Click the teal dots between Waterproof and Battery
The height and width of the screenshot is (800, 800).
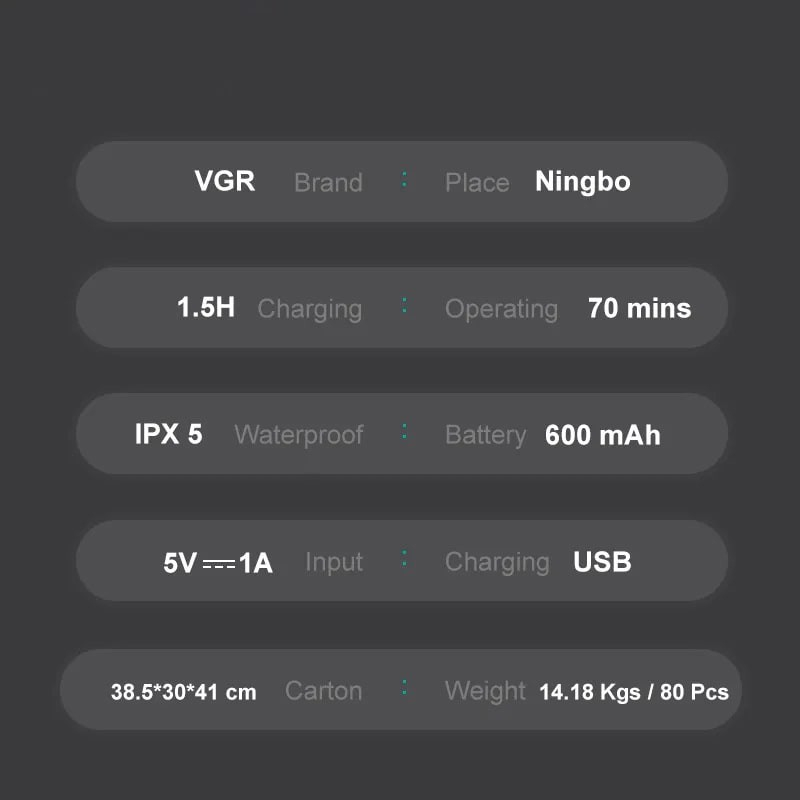(404, 432)
